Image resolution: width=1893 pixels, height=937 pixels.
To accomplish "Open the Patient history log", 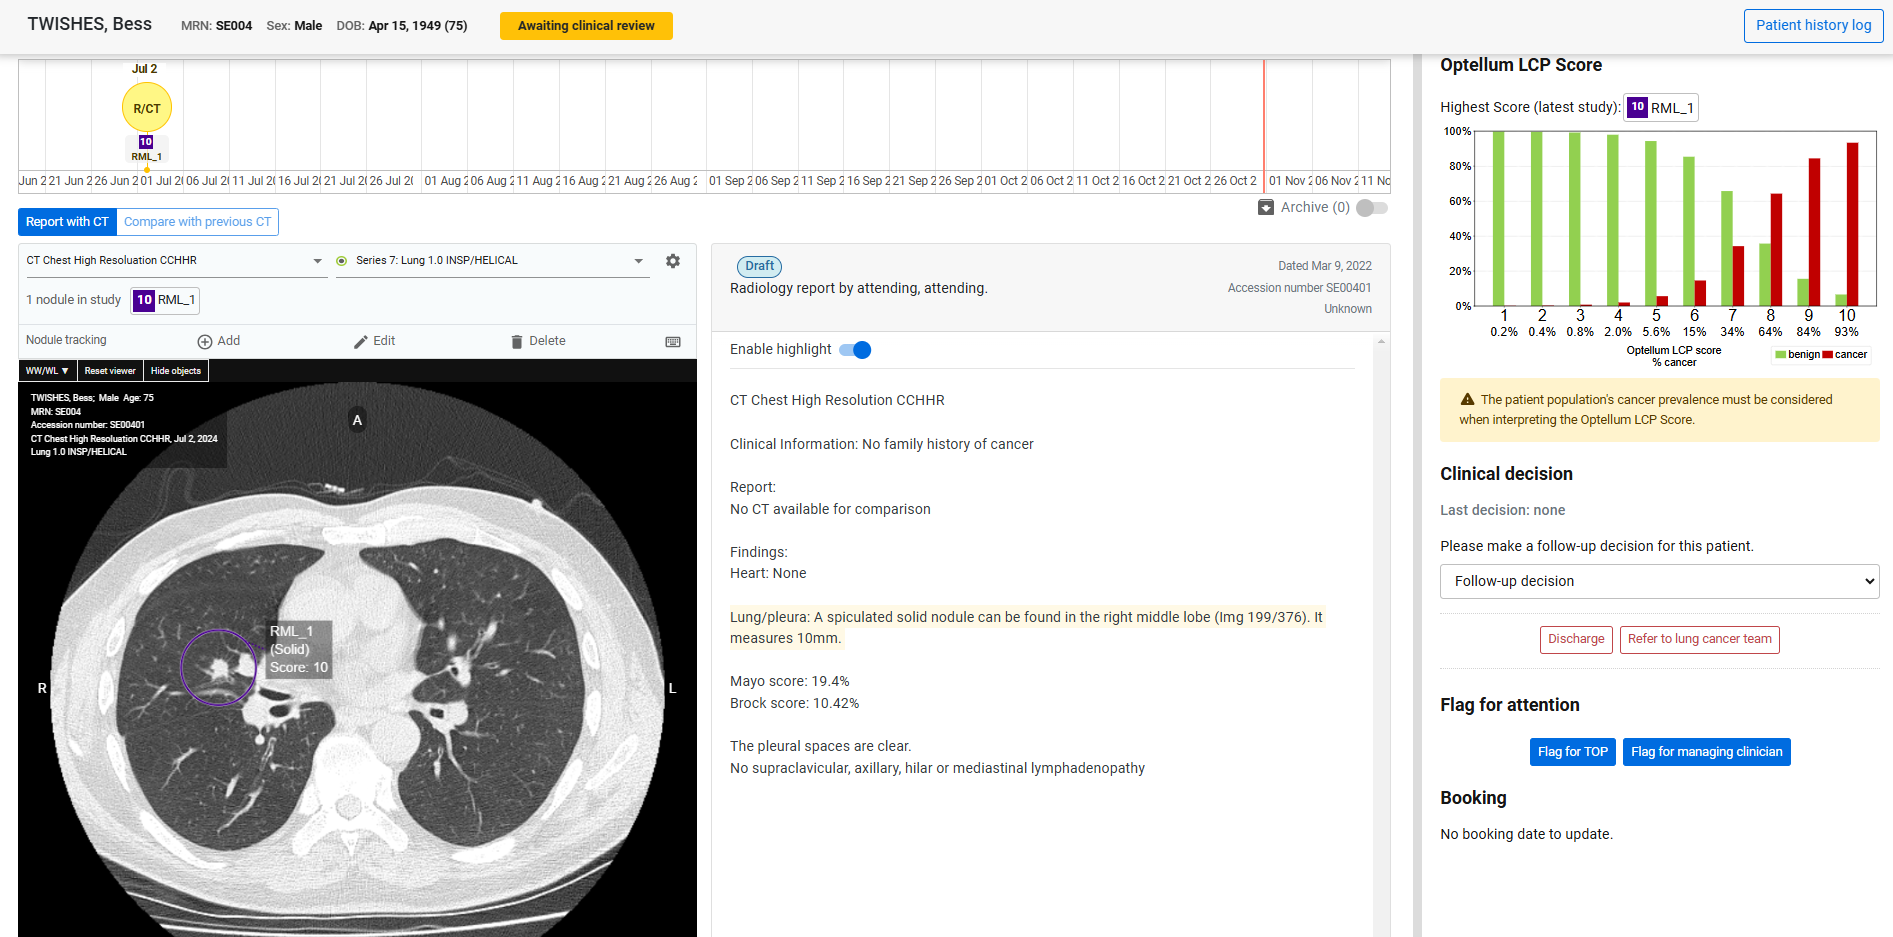I will click(x=1813, y=26).
